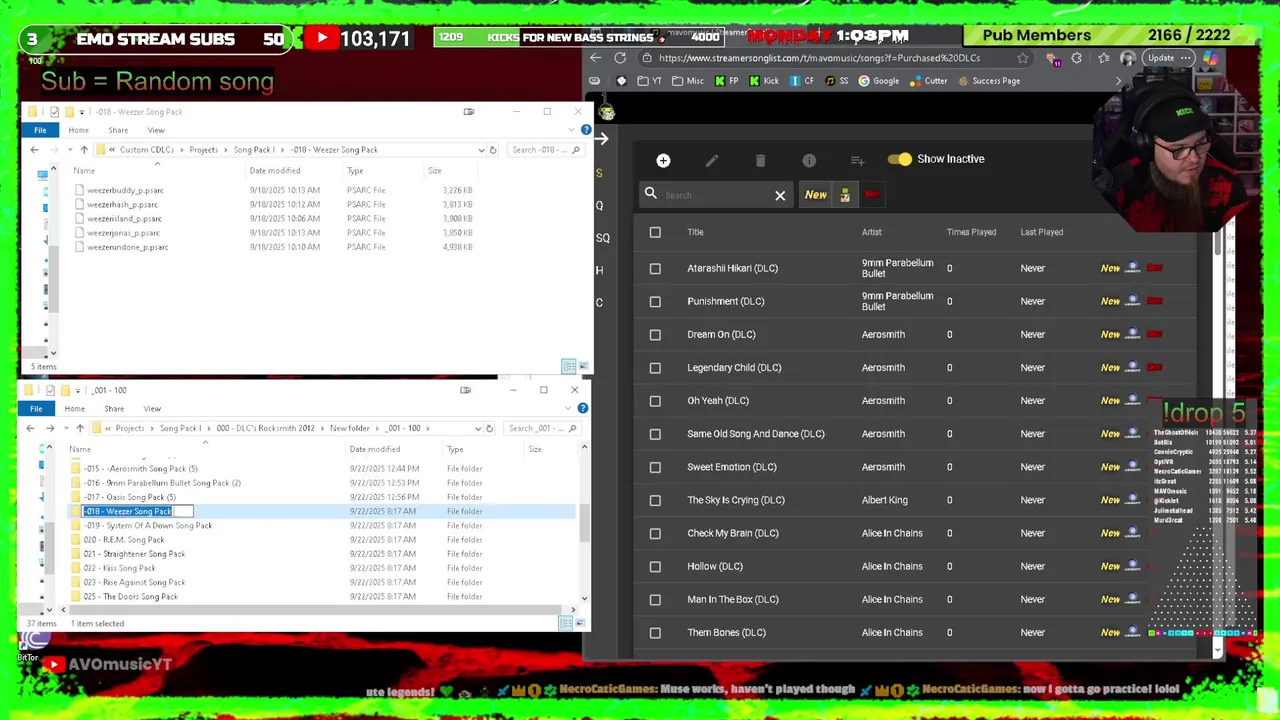This screenshot has height=720, width=1280.
Task: Refresh the Weezer Song Pack explorer address bar
Action: pos(493,150)
